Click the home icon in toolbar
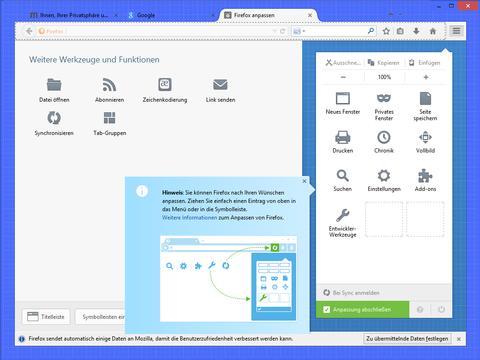Image resolution: width=480 pixels, height=360 pixels. pos(433,31)
